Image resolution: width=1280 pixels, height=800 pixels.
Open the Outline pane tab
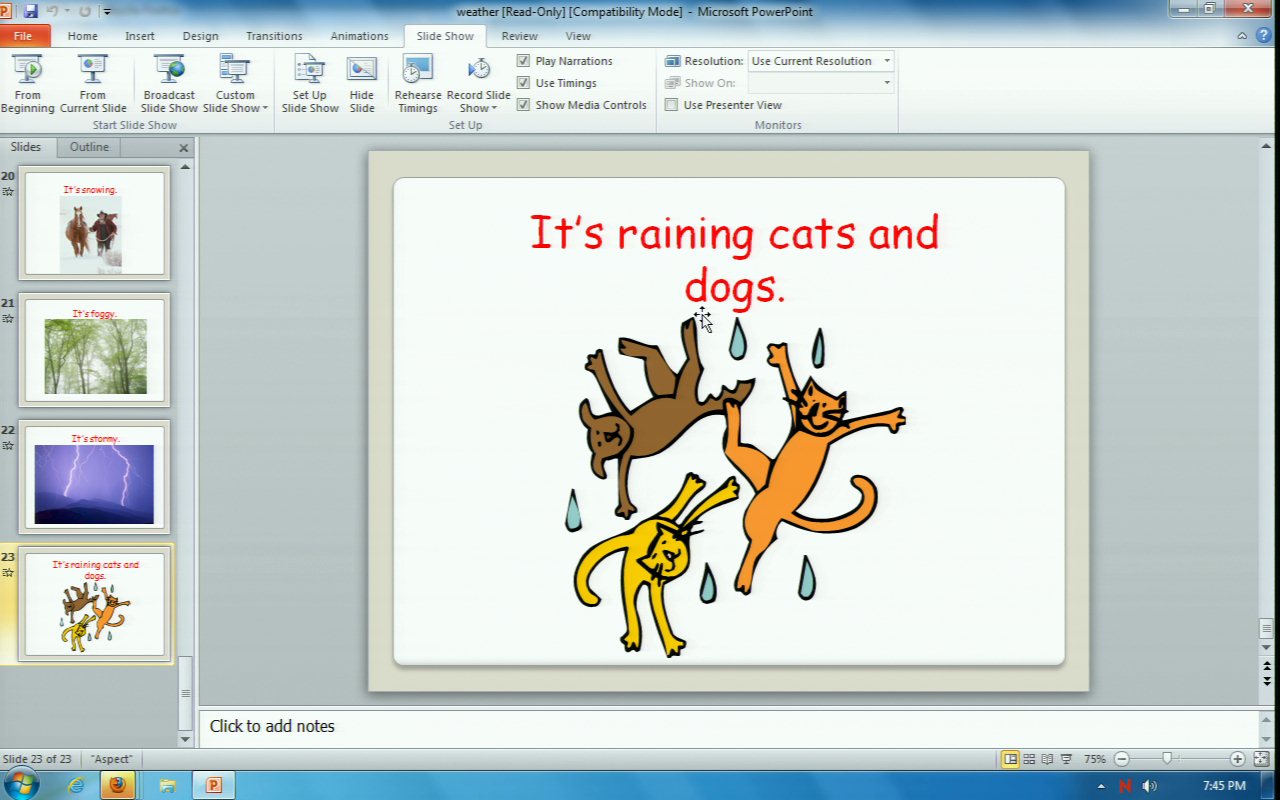tap(89, 147)
